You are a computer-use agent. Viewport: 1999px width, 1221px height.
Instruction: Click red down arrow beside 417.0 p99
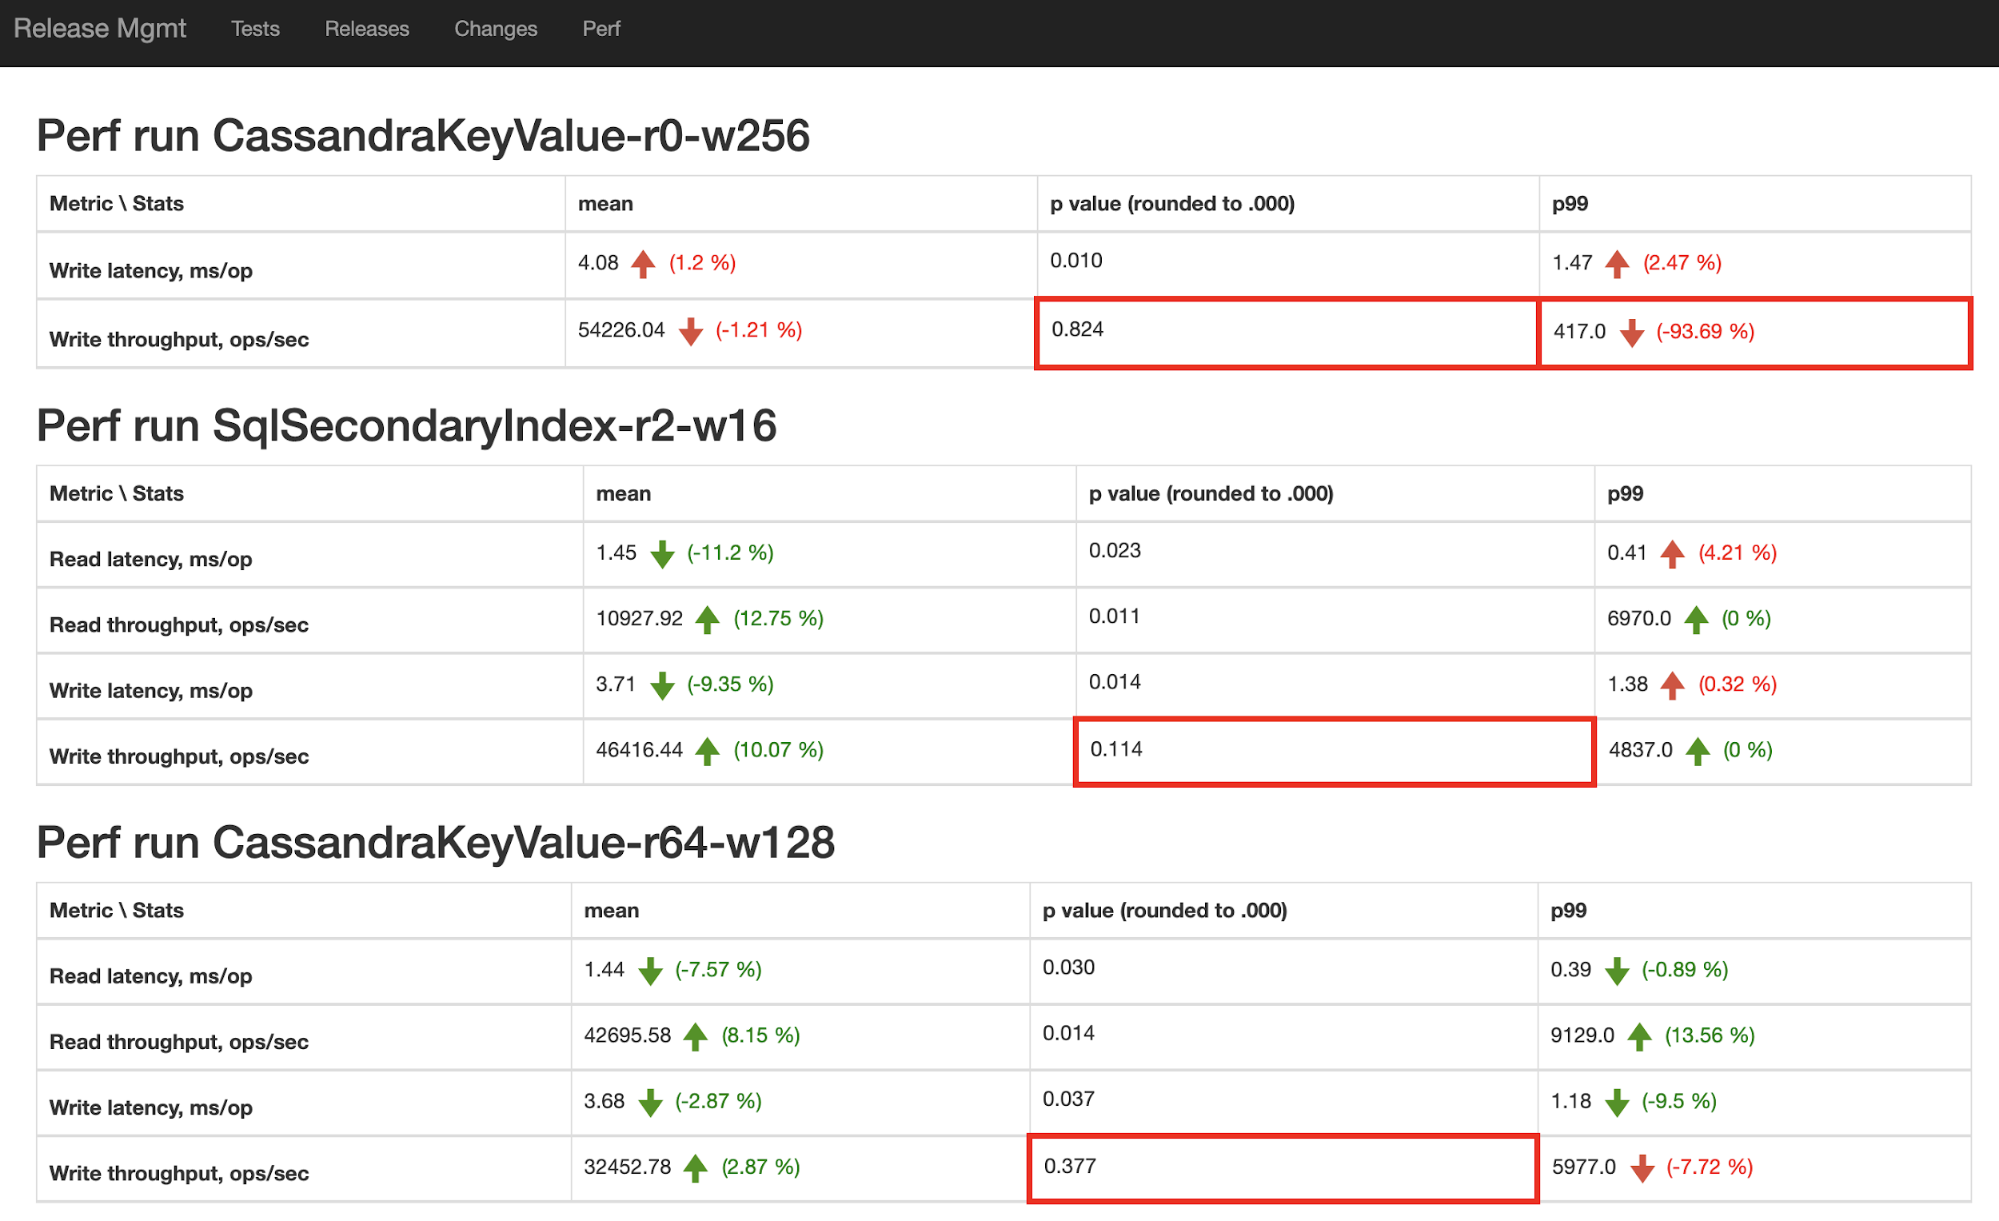[x=1632, y=333]
